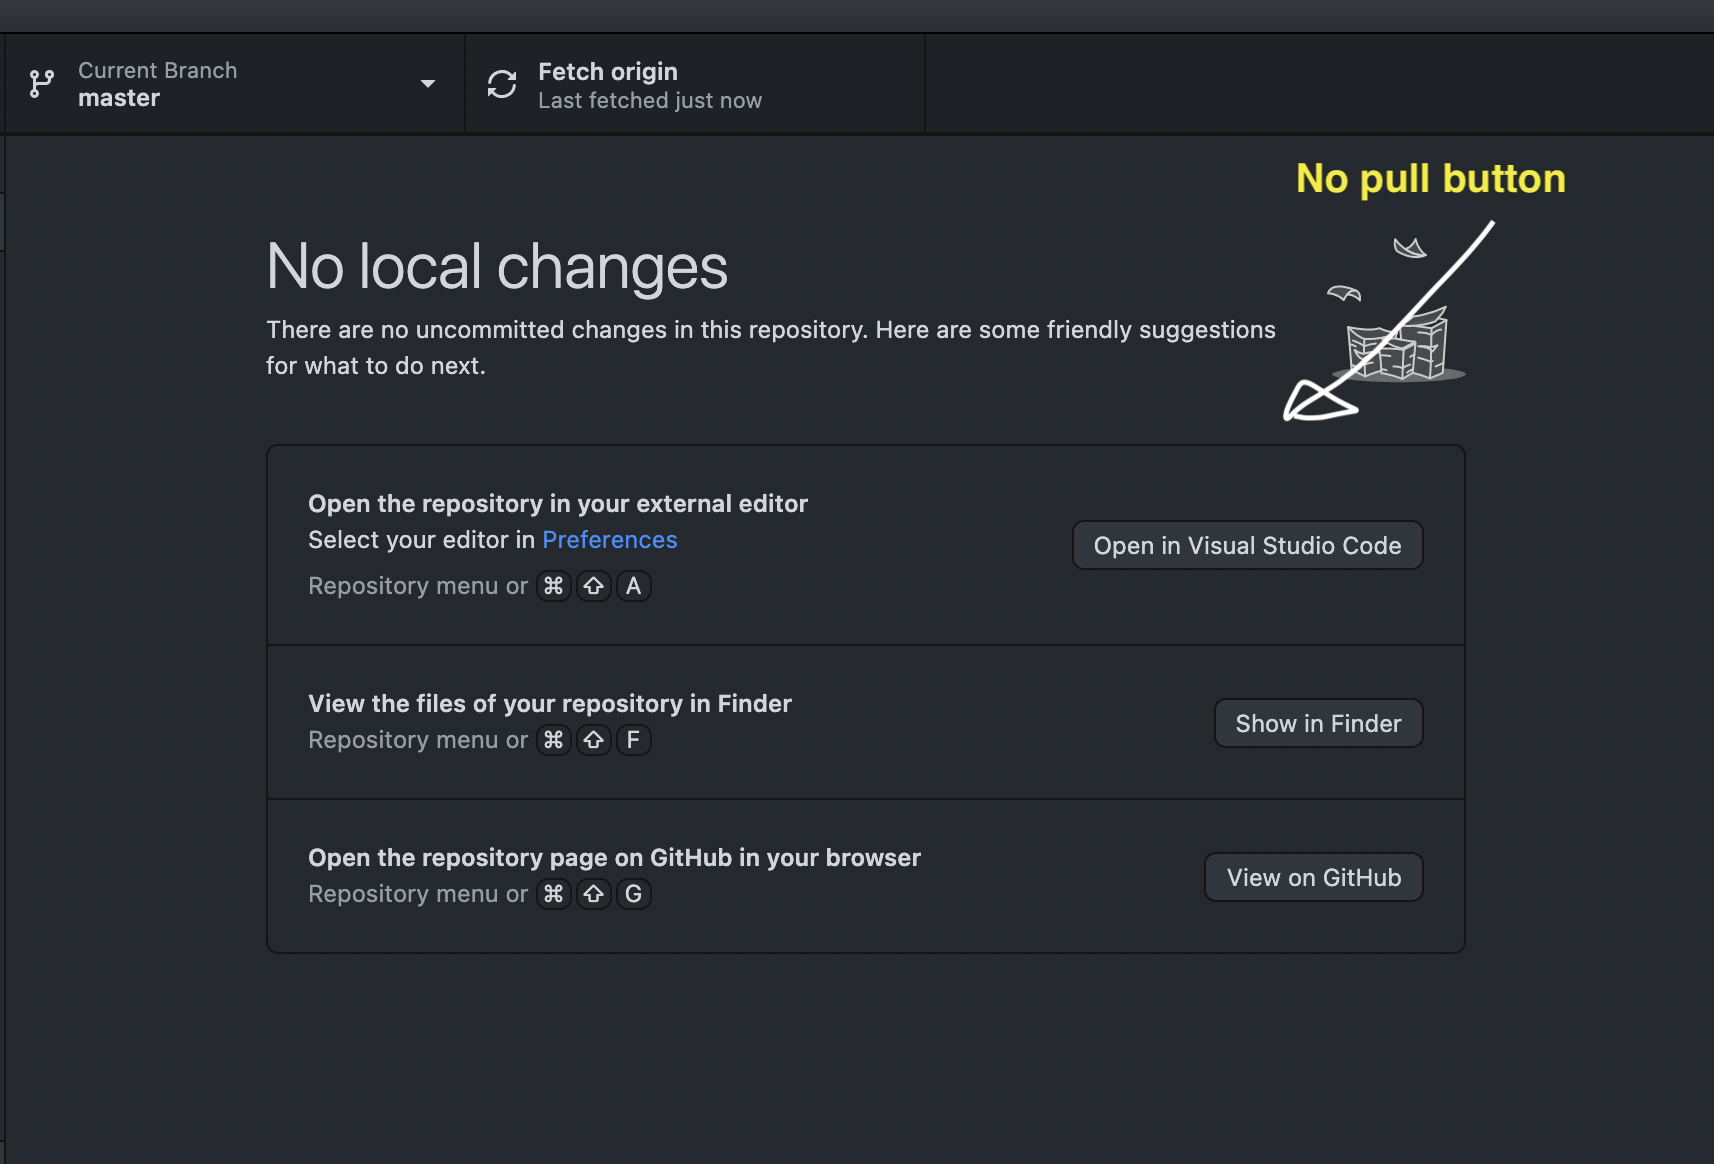
Task: Open the branch list via the chevron arrow
Action: pos(429,84)
